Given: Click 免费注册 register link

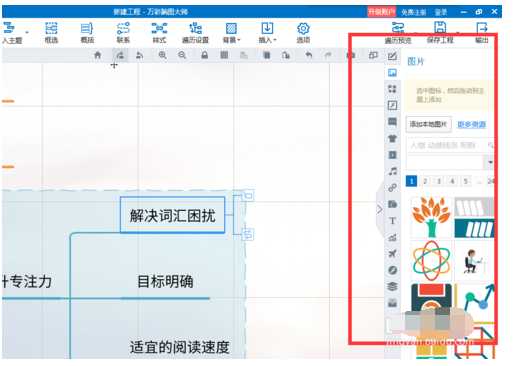Looking at the screenshot, I should [413, 12].
